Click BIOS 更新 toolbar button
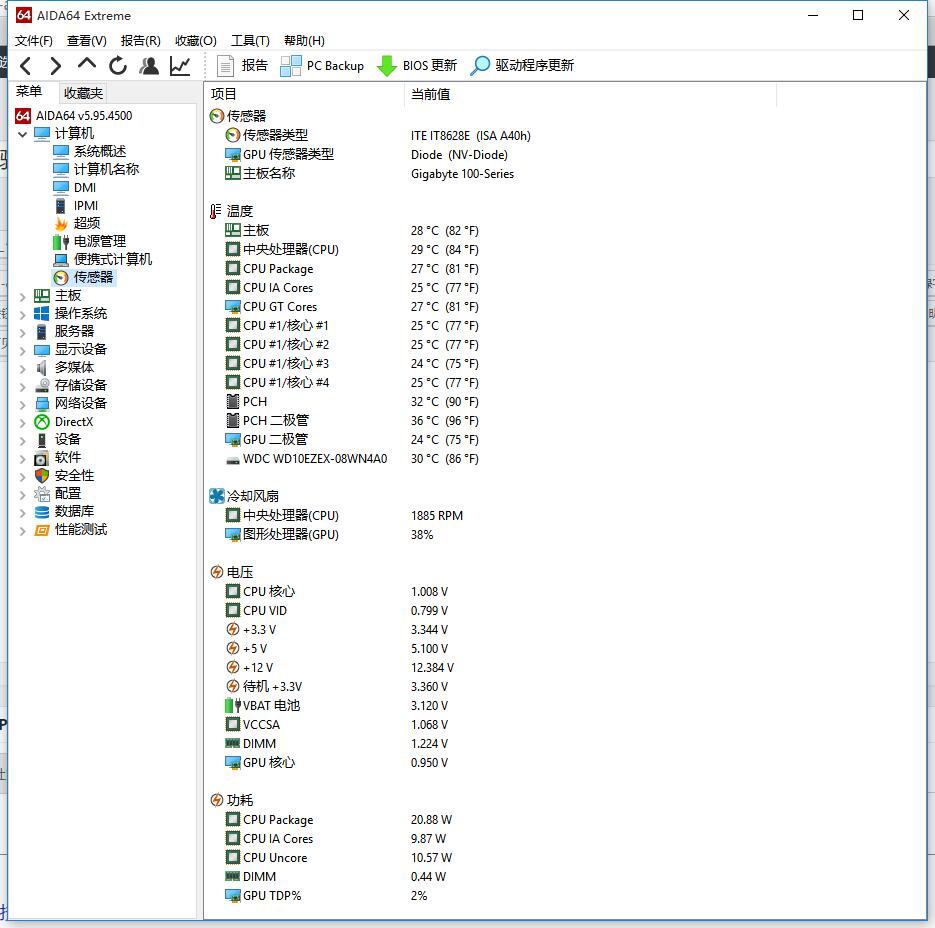The image size is (935, 928). 417,66
